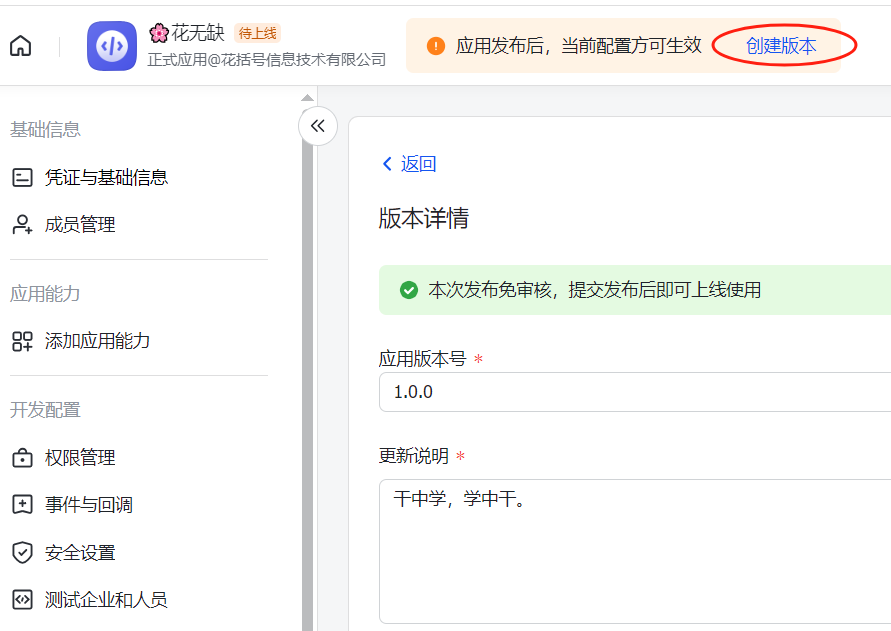The width and height of the screenshot is (891, 631).
Task: Click the green check icon in notice
Action: coord(408,290)
